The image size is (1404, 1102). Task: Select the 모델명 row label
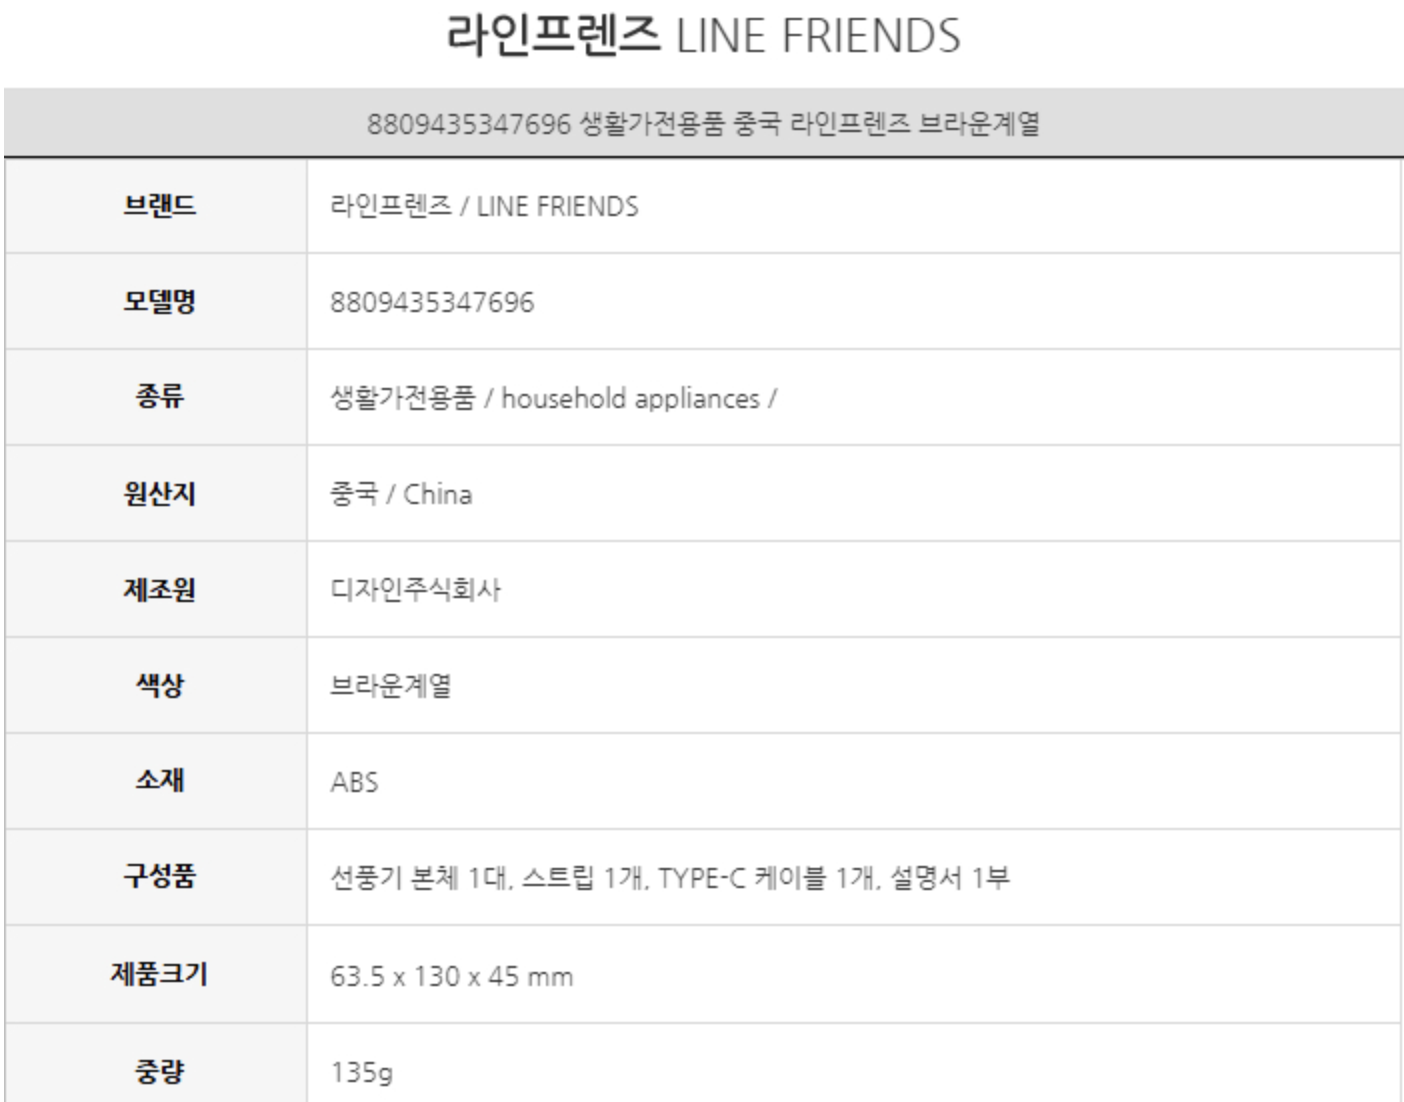pos(159,302)
